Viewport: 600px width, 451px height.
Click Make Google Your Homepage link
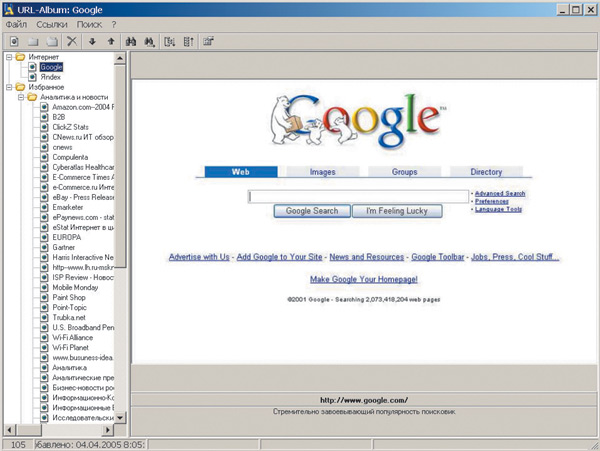click(364, 279)
